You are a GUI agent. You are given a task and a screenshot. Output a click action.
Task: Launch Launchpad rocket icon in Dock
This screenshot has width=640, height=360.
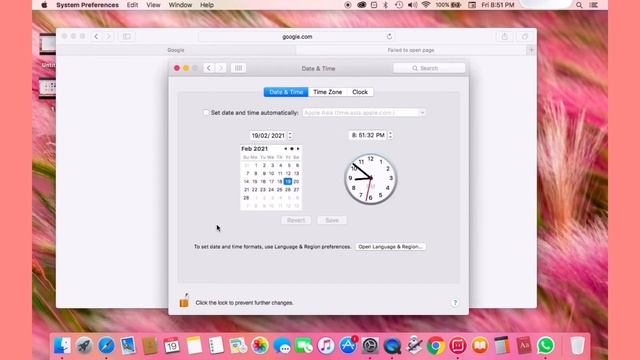(x=84, y=346)
